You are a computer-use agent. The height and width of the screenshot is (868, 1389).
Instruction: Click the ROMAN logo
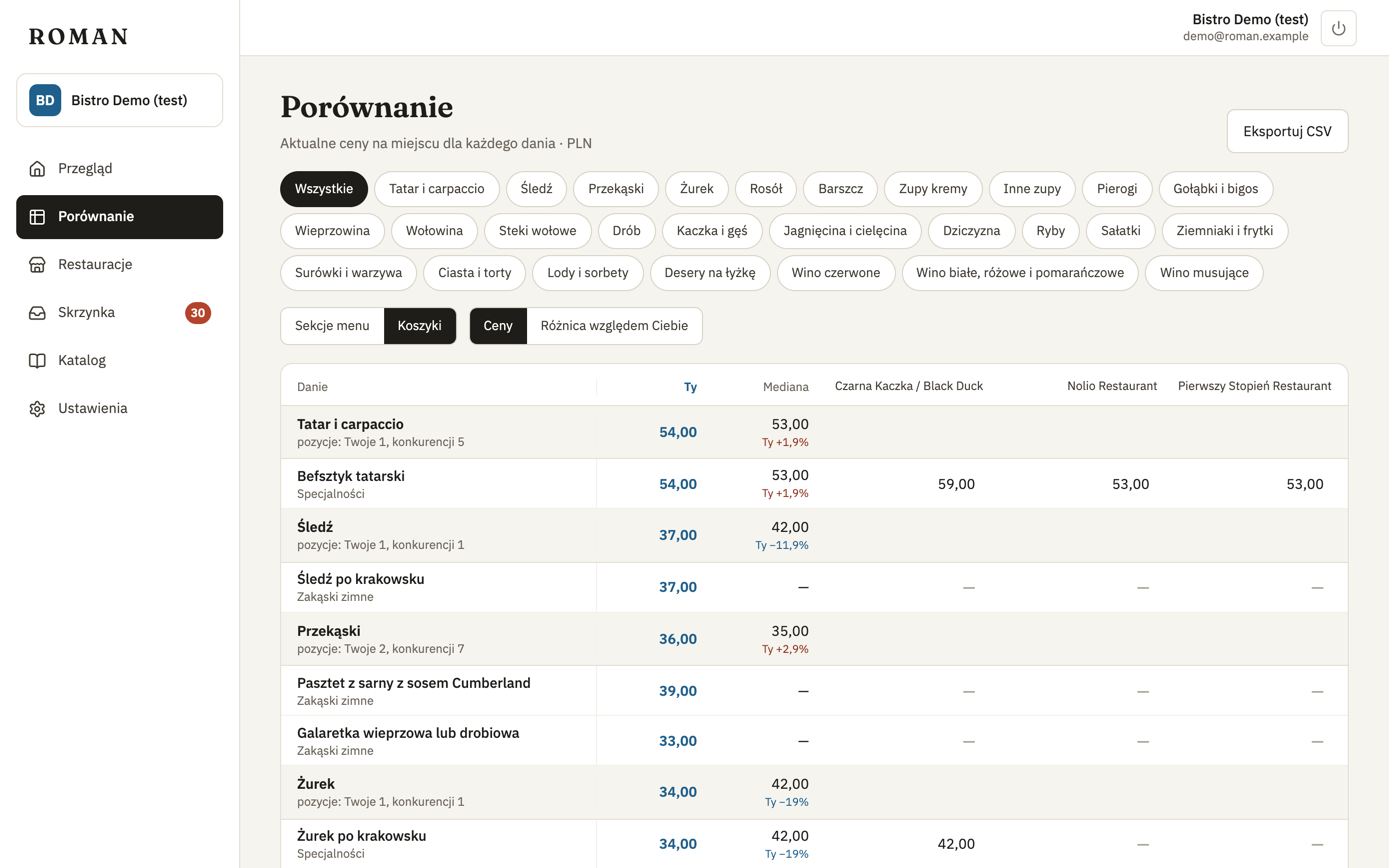coord(78,37)
